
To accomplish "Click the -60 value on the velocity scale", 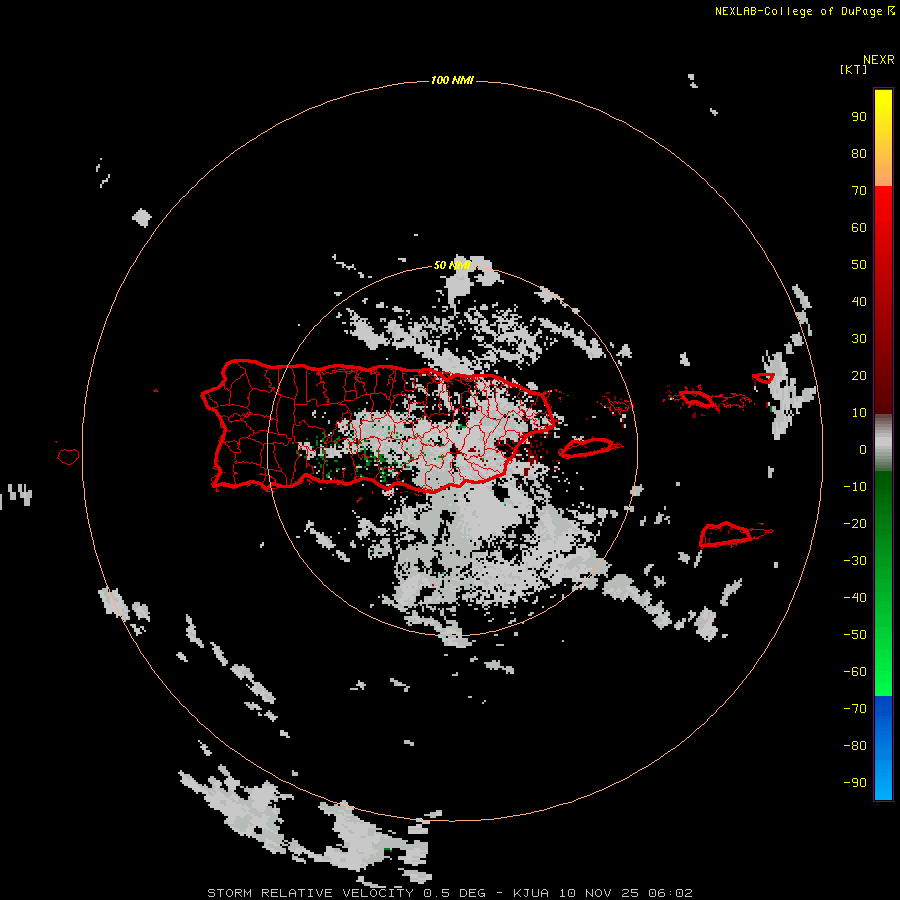I will (855, 672).
